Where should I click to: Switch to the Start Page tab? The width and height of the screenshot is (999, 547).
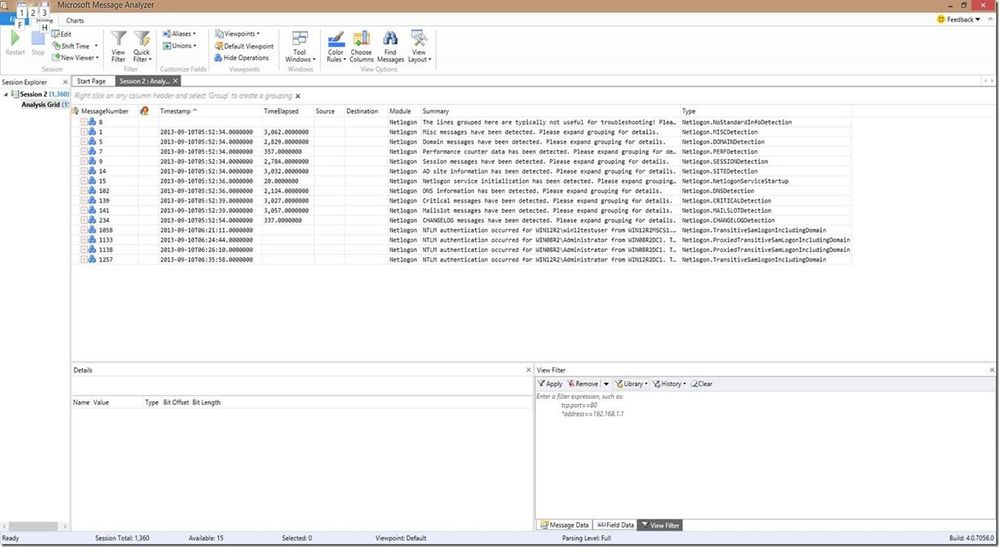[91, 81]
